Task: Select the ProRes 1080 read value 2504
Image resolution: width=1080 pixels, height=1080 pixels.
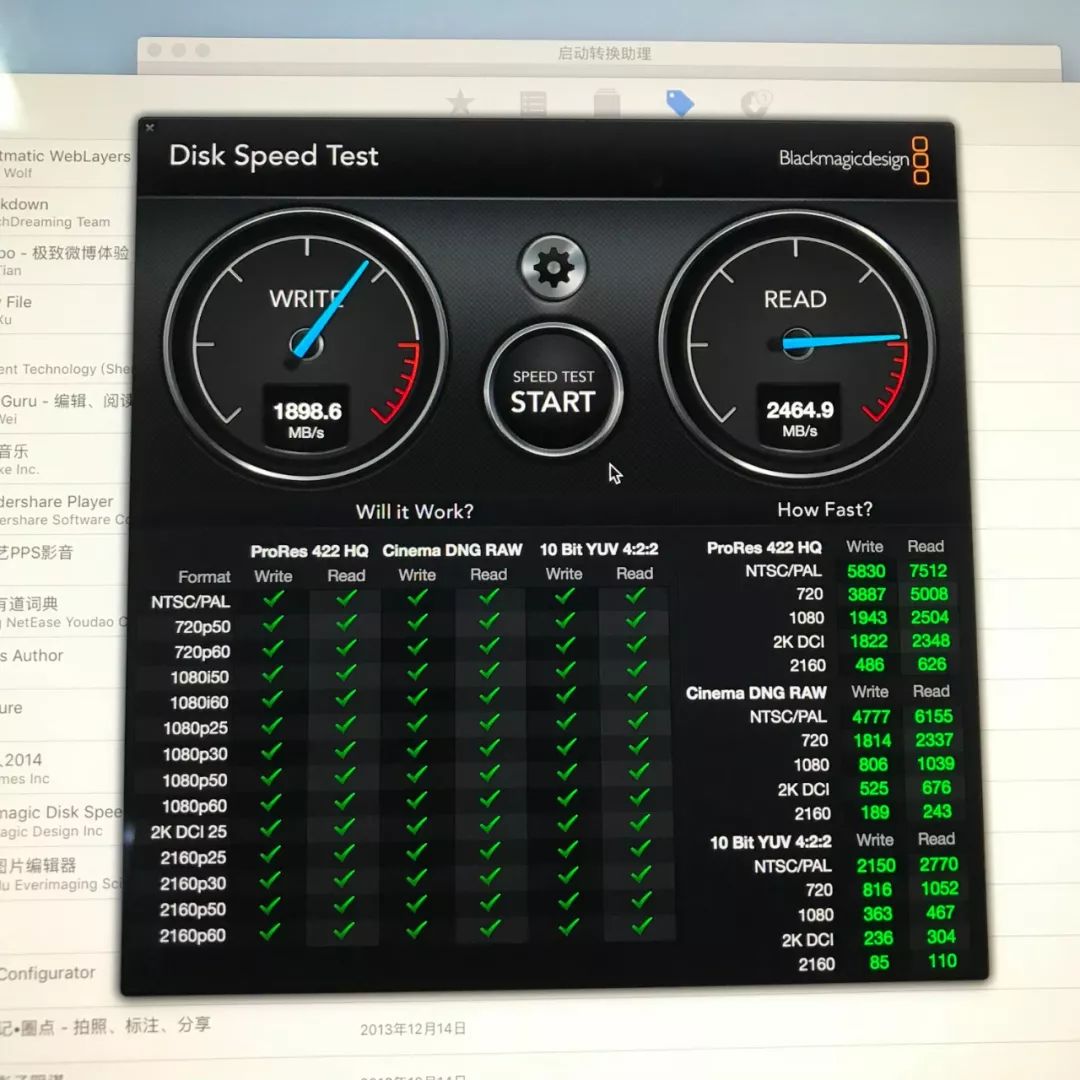Action: [930, 617]
